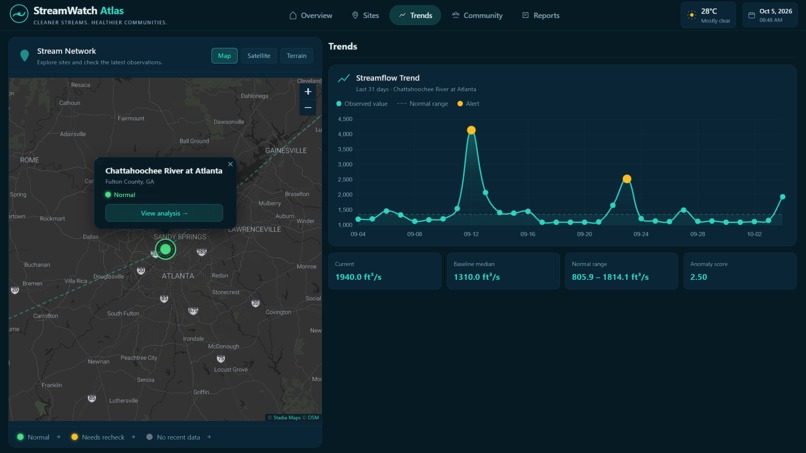Toggle the Observed value chart series
The height and width of the screenshot is (453, 806).
361,104
